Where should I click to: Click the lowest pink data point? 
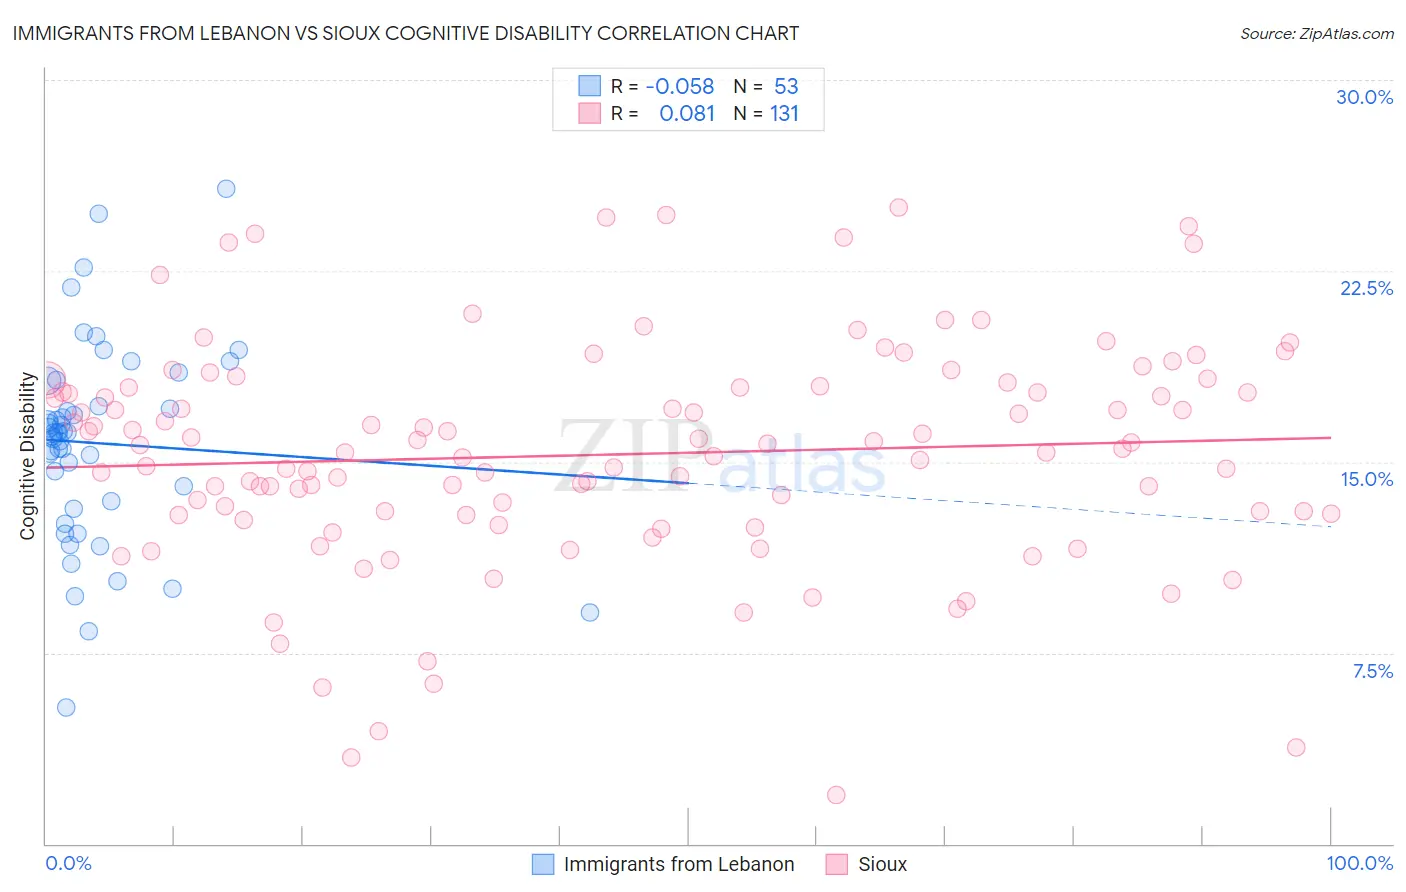pyautogui.click(x=836, y=795)
